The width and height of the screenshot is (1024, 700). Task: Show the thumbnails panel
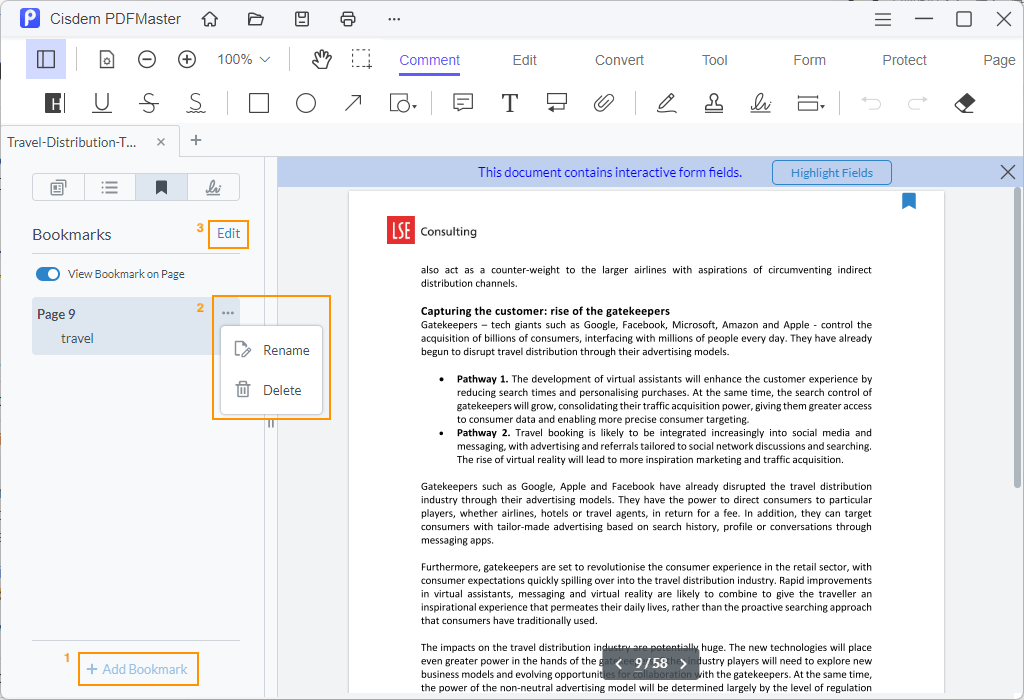click(x=58, y=187)
